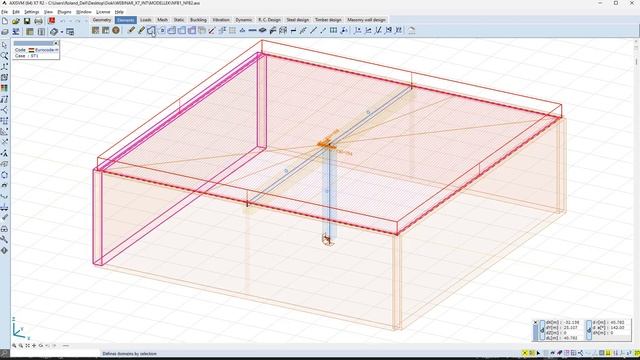Image resolution: width=640 pixels, height=360 pixels.
Task: Open the View menu
Action: pos(48,12)
